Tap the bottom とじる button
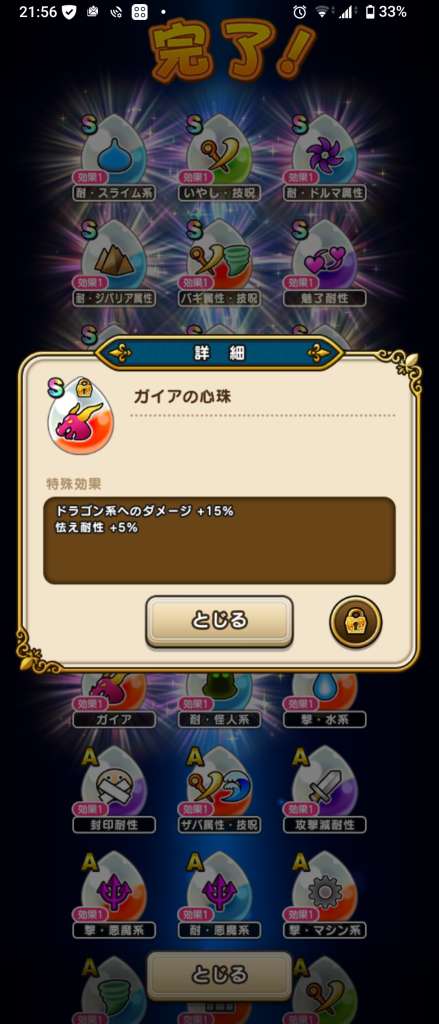Viewport: 439px width, 1024px height. coord(220,975)
